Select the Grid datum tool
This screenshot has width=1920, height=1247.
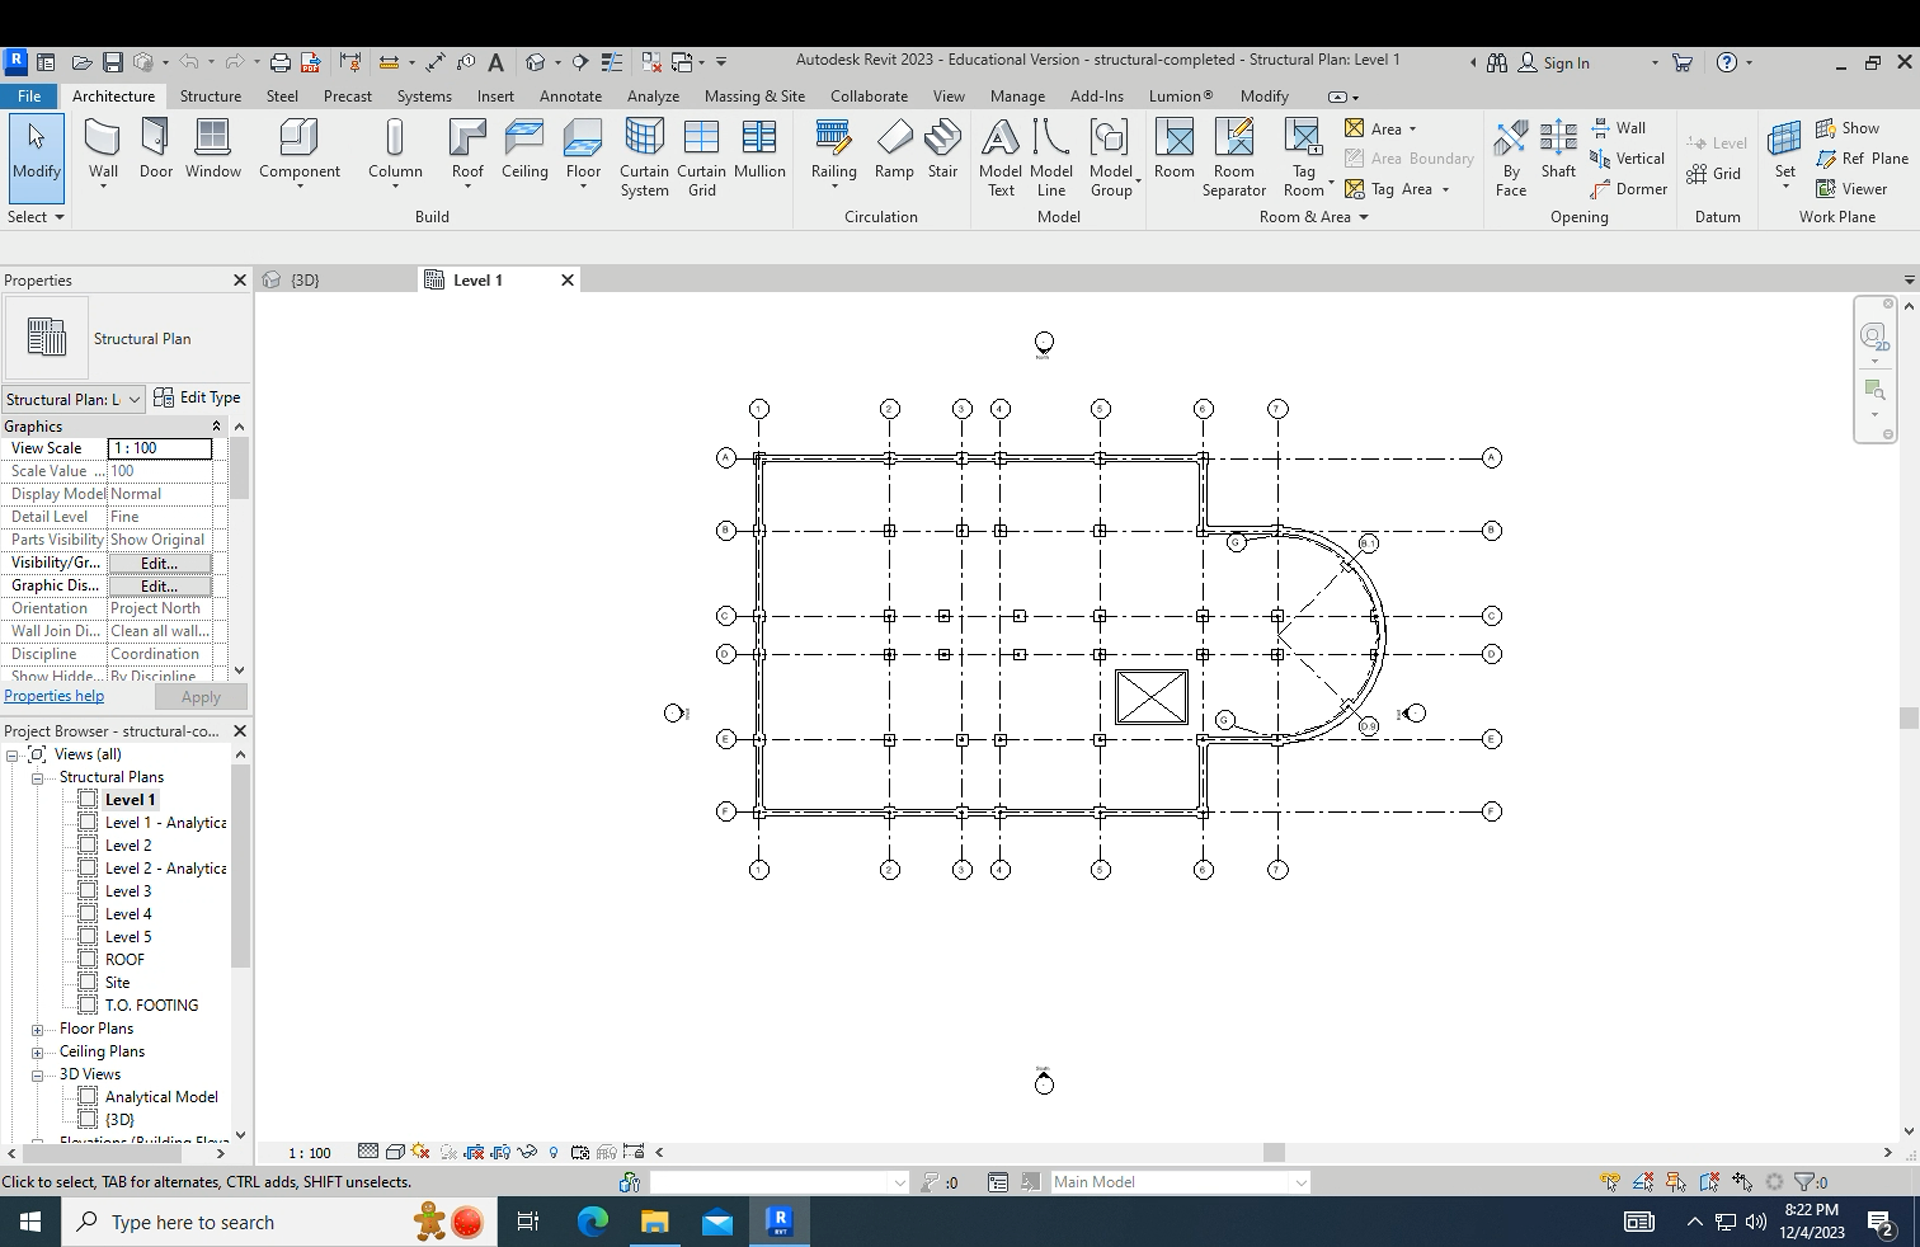point(1714,173)
